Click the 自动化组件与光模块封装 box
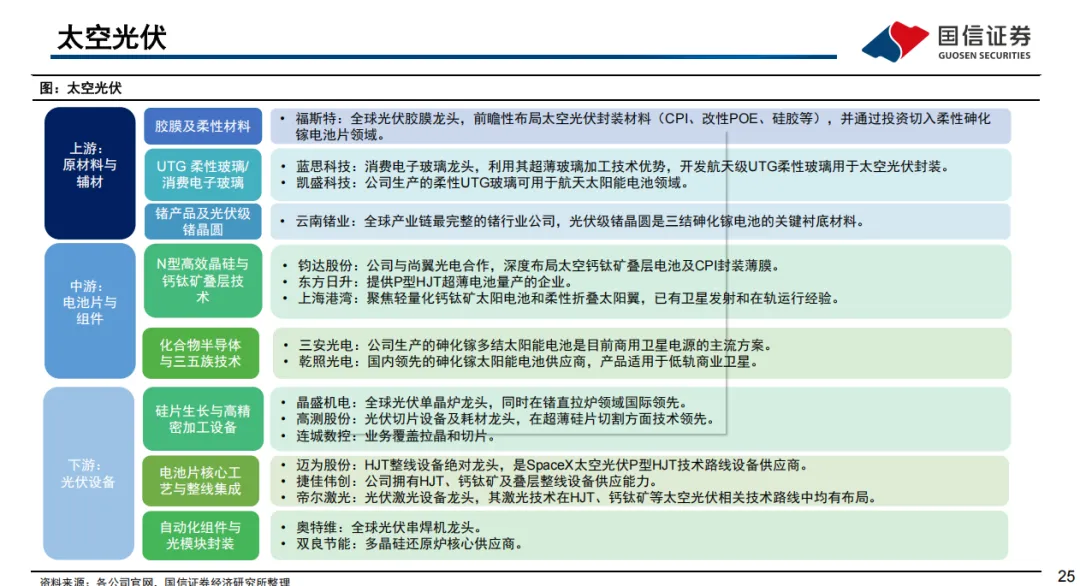1080x586 pixels. [200, 535]
